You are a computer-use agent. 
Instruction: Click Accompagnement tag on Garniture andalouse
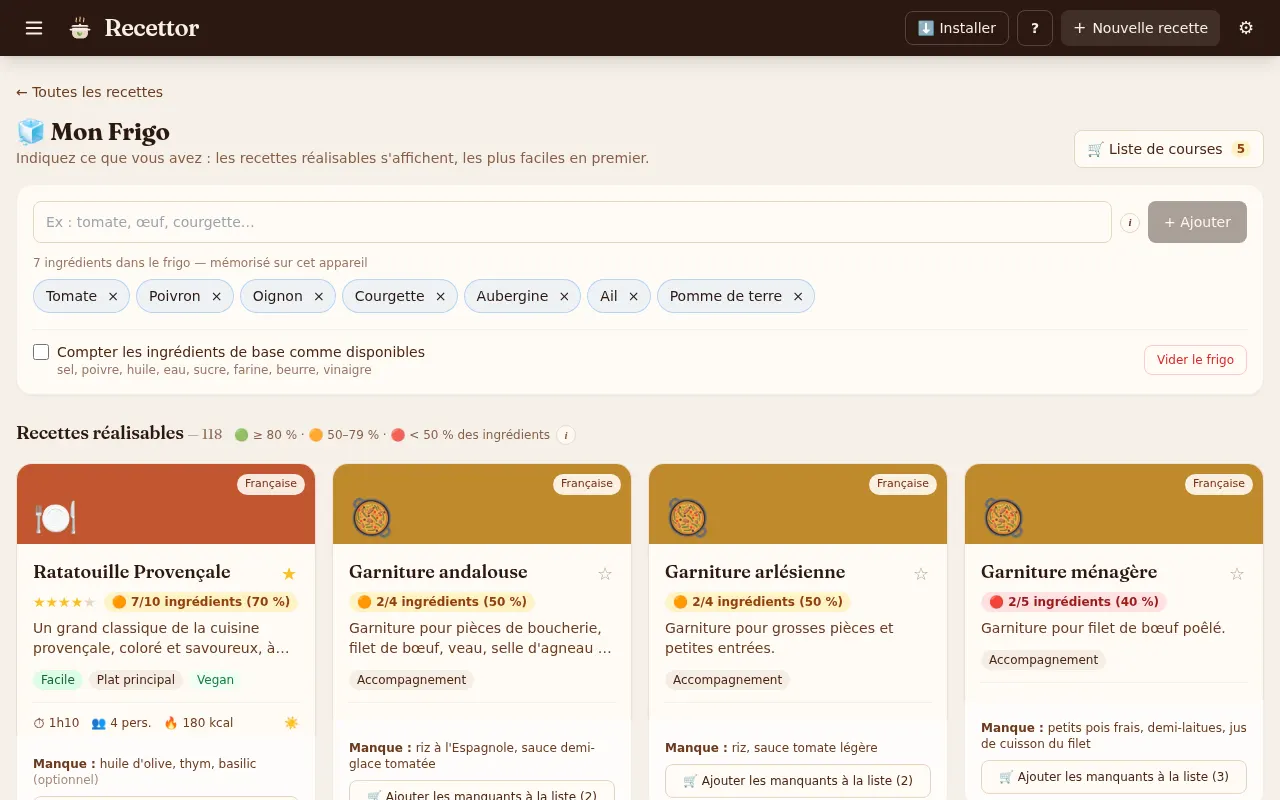(x=411, y=680)
